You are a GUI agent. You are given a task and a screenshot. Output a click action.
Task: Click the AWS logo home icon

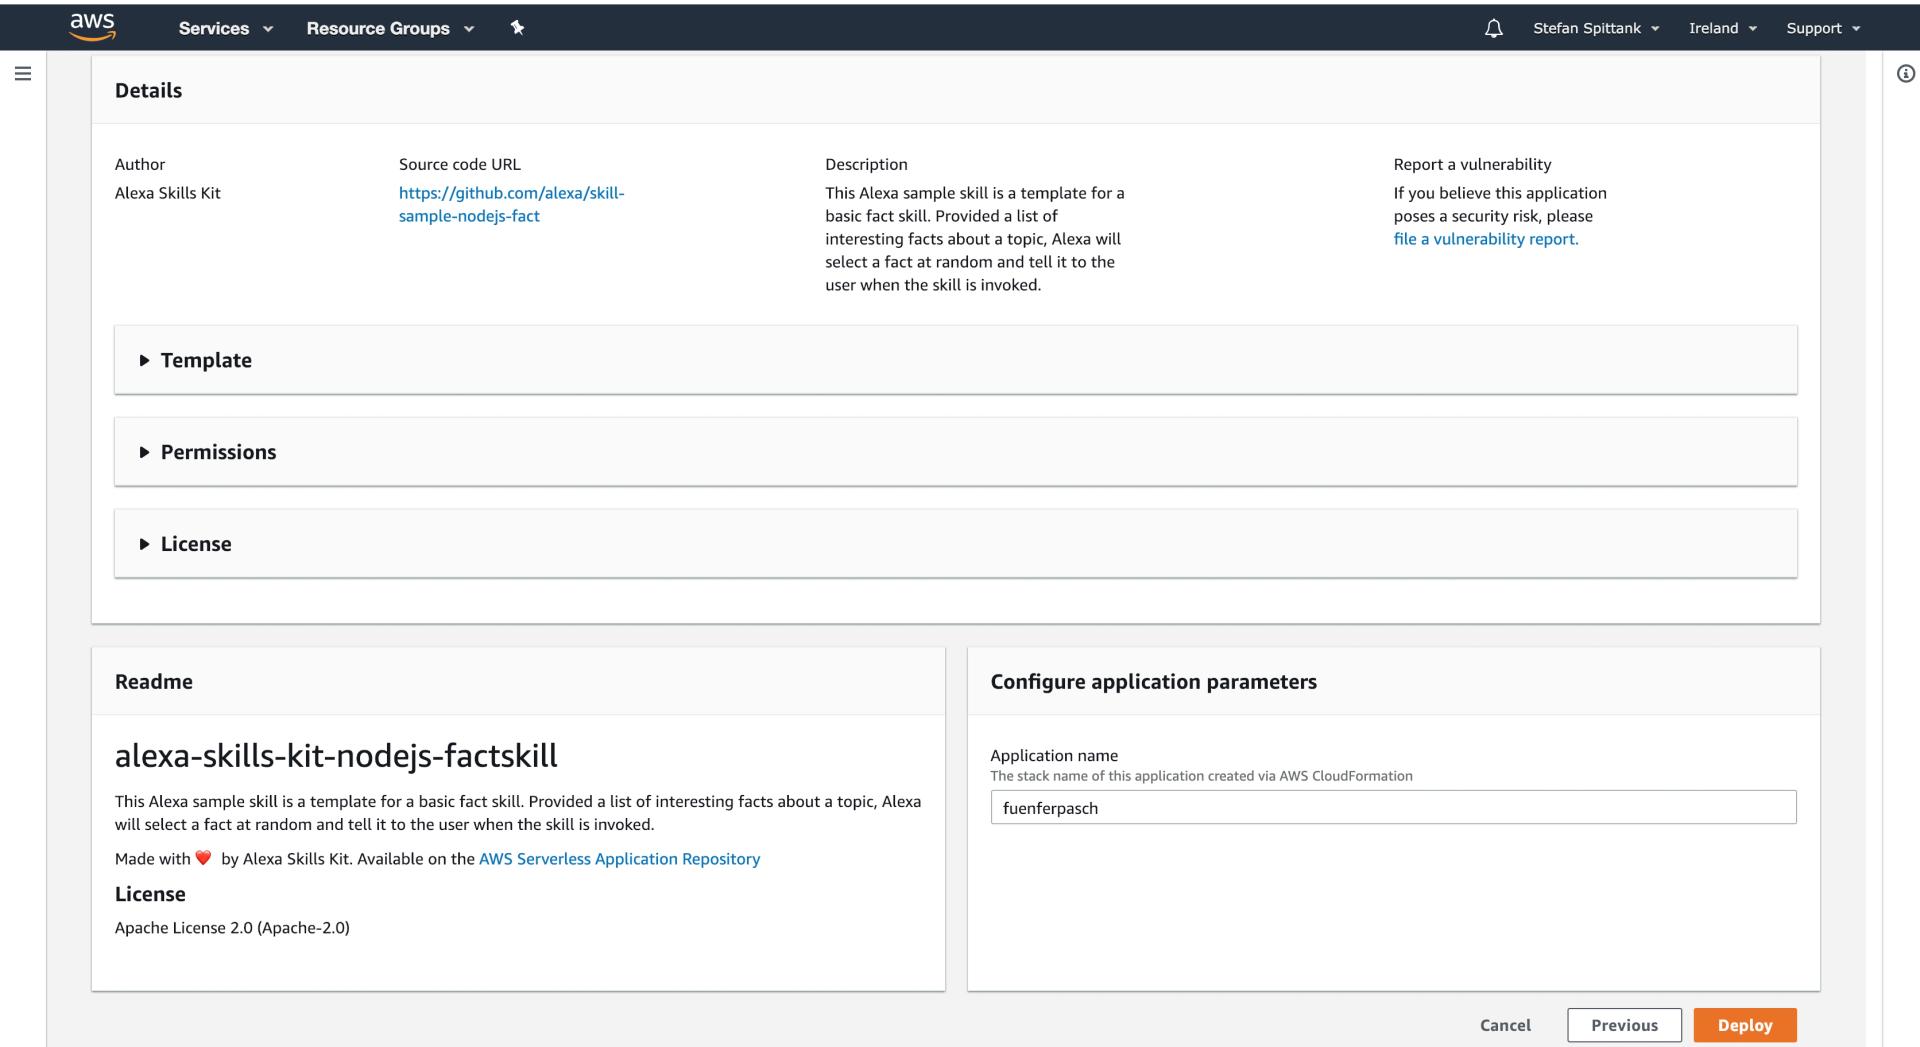(92, 27)
